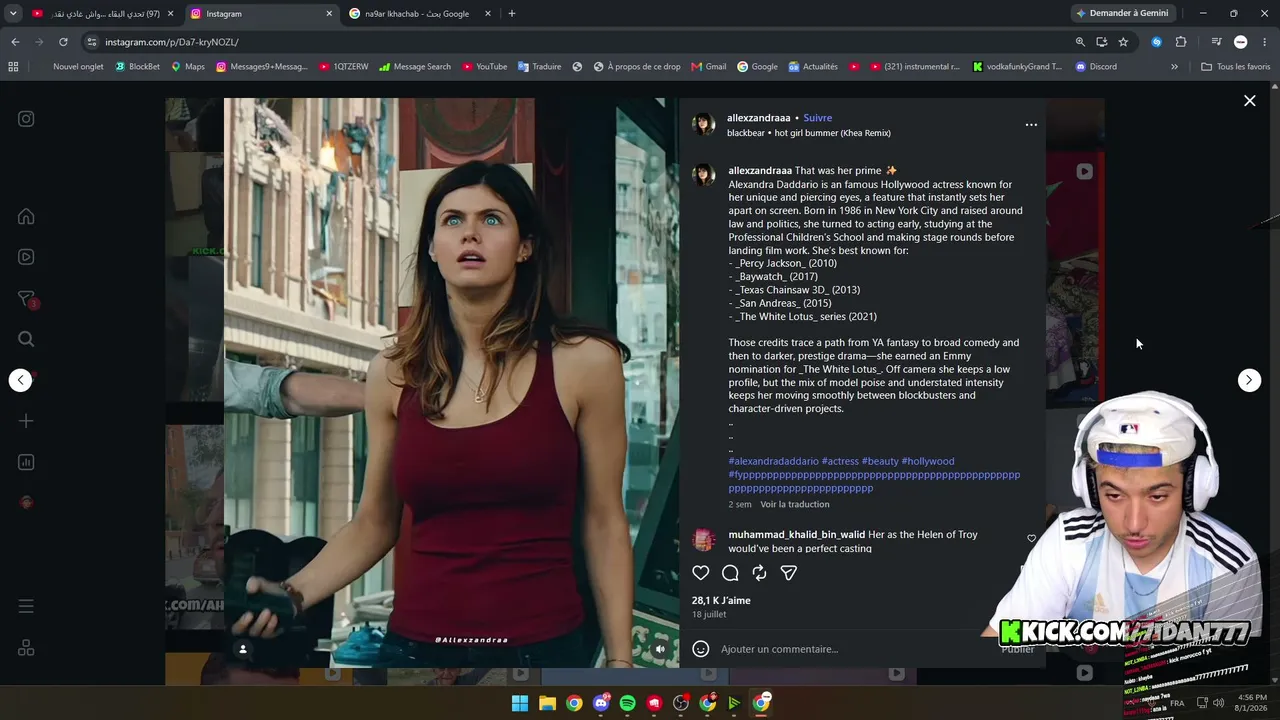Screen dimensions: 1280x720
Task: Bookmark this page with the star icon
Action: pyautogui.click(x=1123, y=42)
